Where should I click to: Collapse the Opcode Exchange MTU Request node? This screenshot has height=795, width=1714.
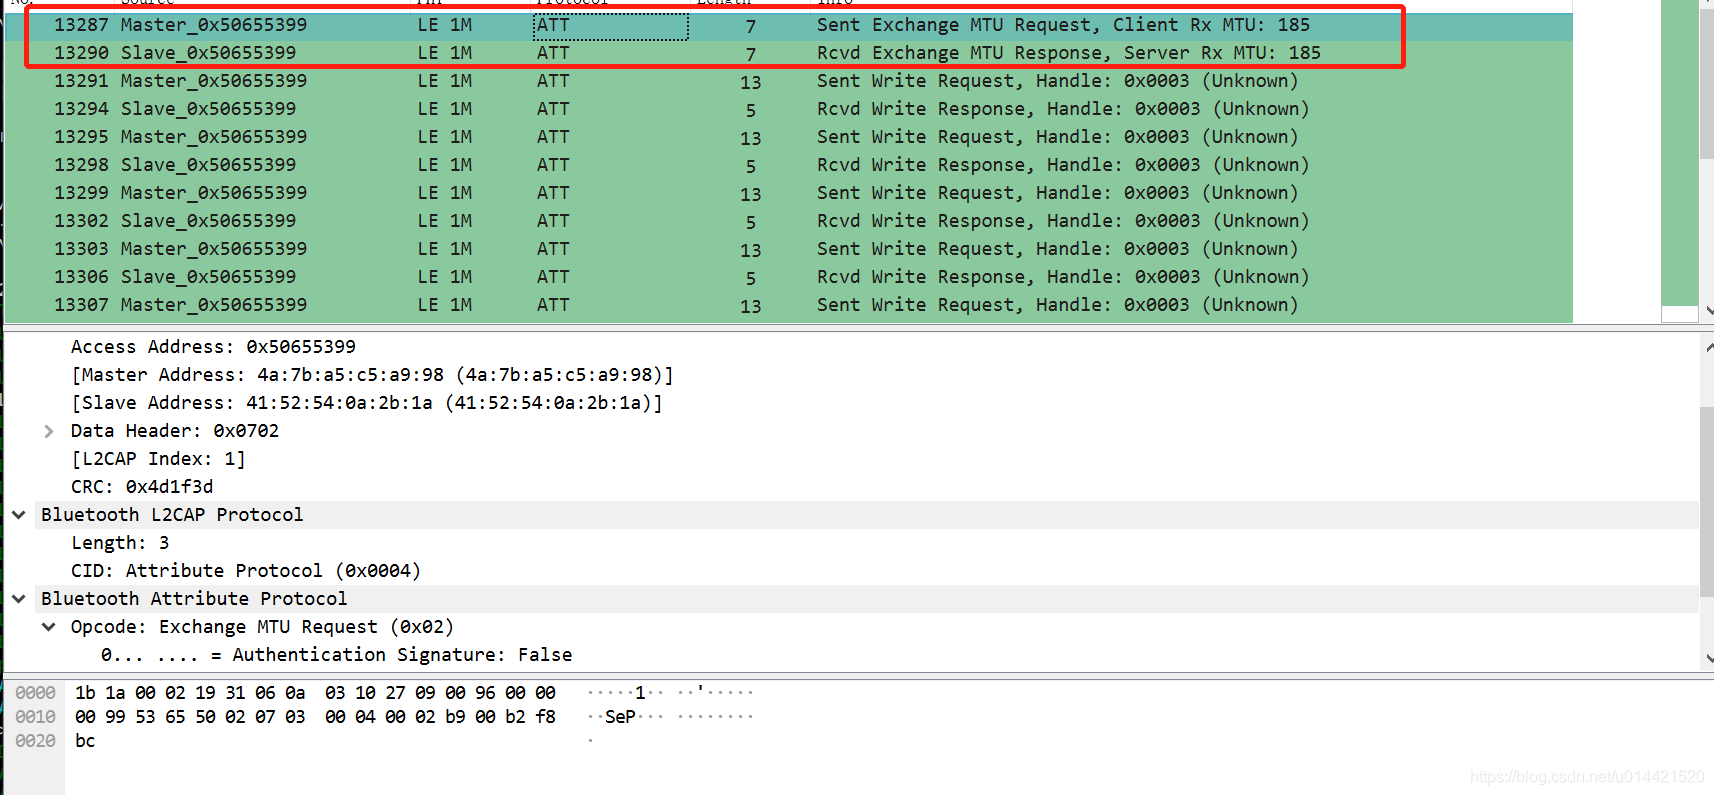coord(48,627)
